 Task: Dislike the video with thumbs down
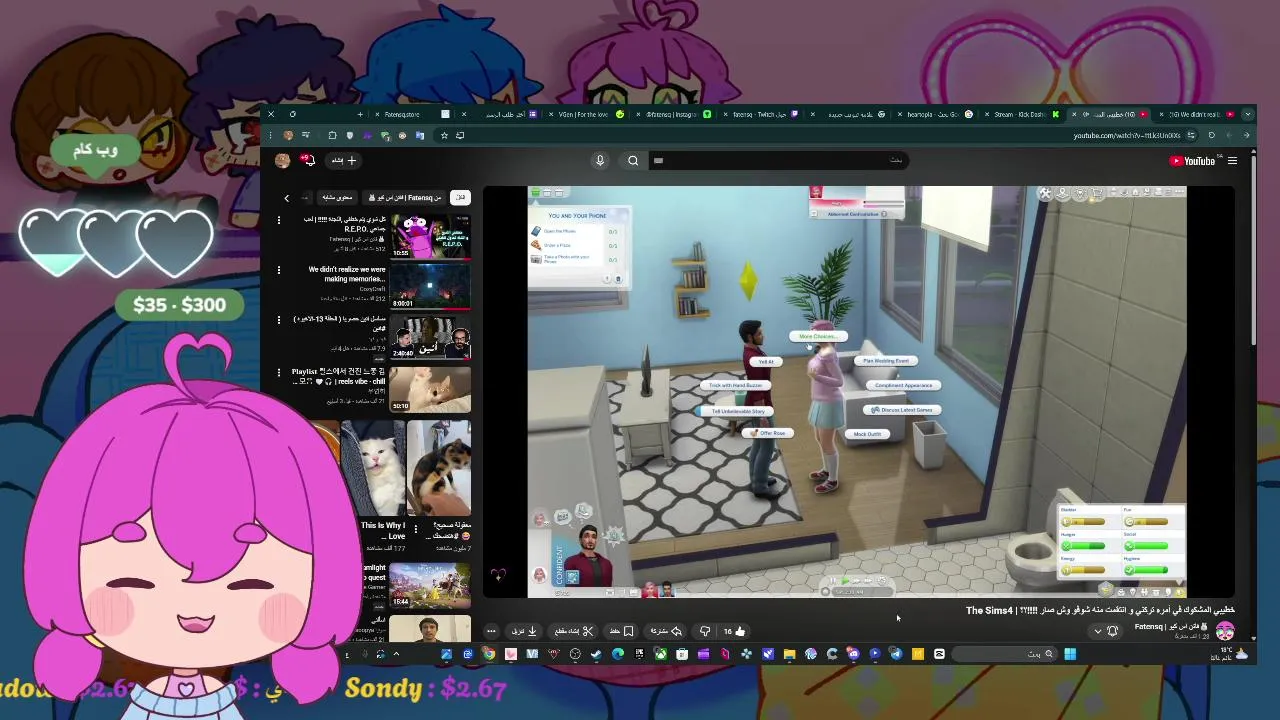705,631
